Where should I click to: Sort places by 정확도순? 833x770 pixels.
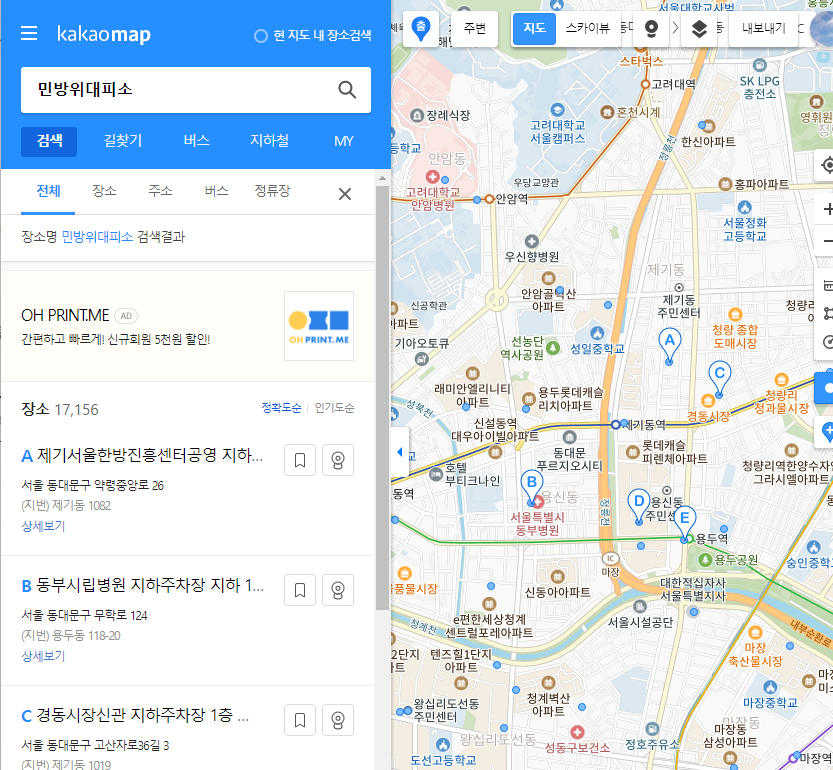pyautogui.click(x=281, y=408)
